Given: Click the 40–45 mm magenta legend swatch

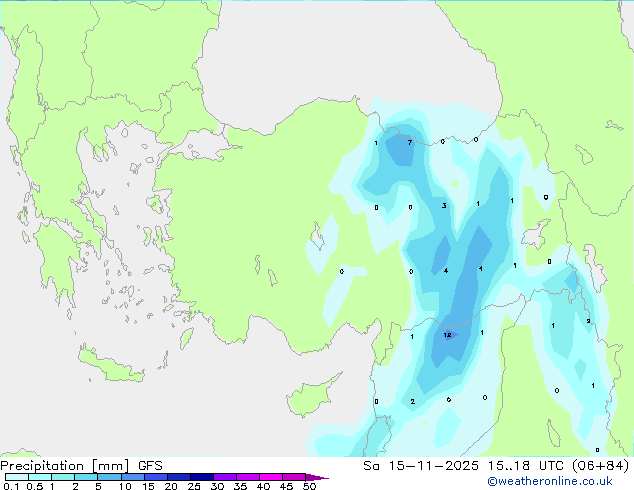Looking at the screenshot, I should [271, 477].
